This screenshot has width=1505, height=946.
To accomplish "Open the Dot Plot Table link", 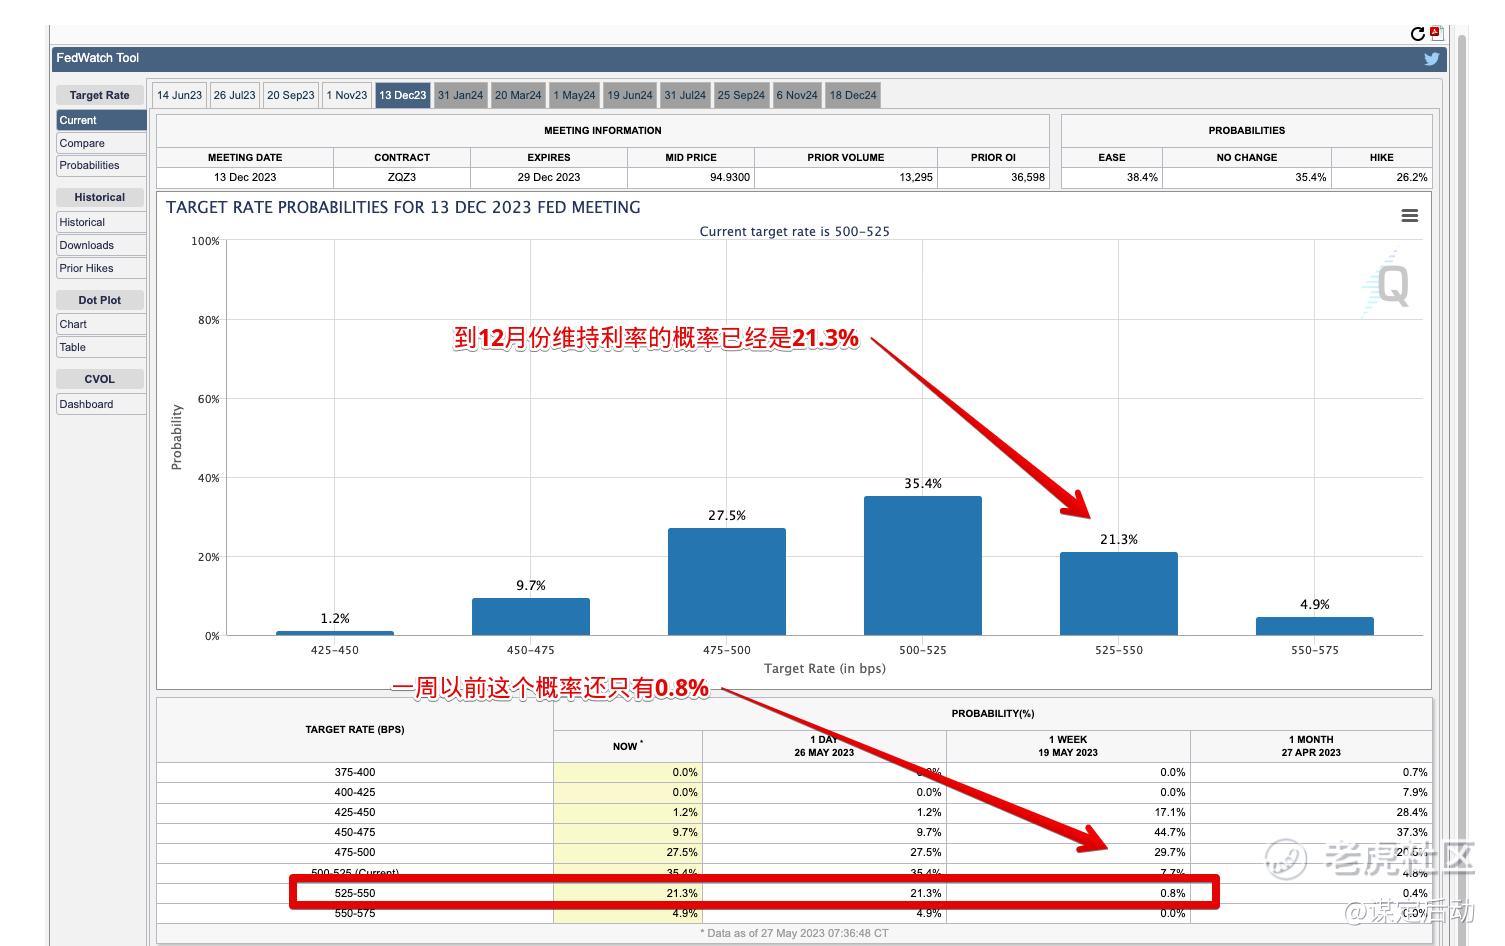I will tap(101, 347).
